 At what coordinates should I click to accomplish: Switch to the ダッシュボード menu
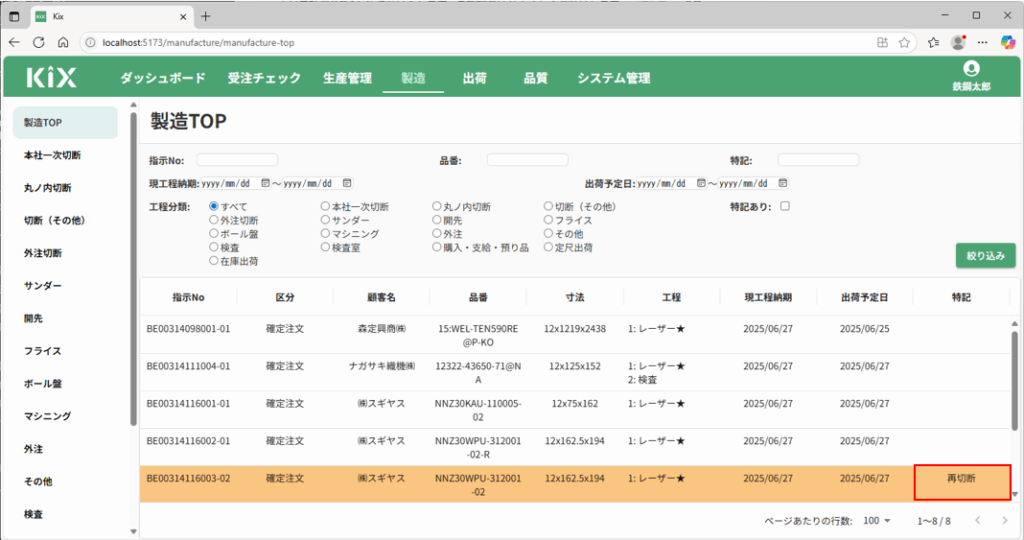(163, 78)
